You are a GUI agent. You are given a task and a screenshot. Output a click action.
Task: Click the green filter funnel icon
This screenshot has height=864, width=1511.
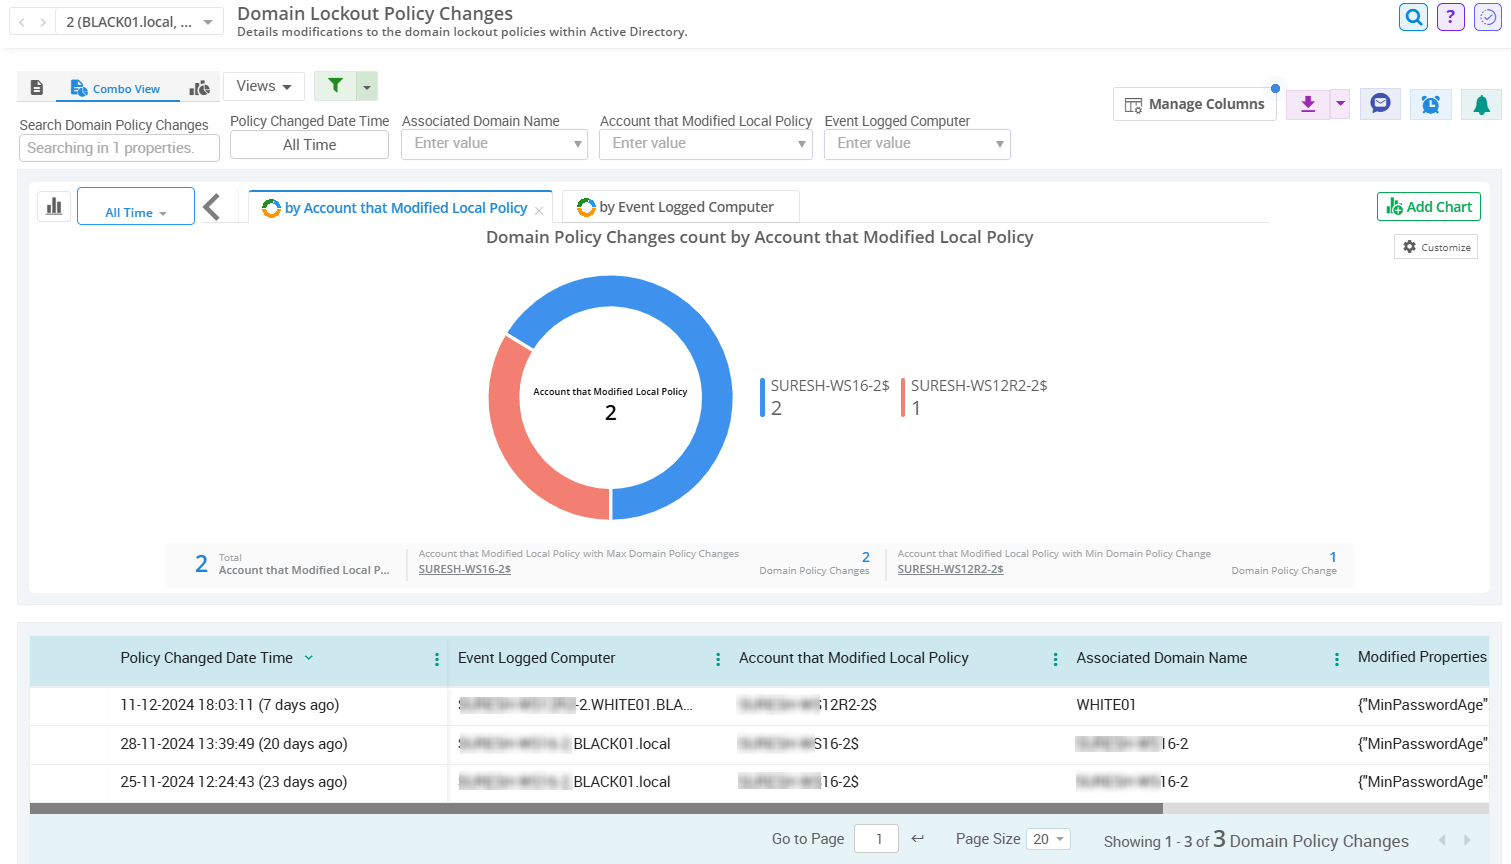335,86
